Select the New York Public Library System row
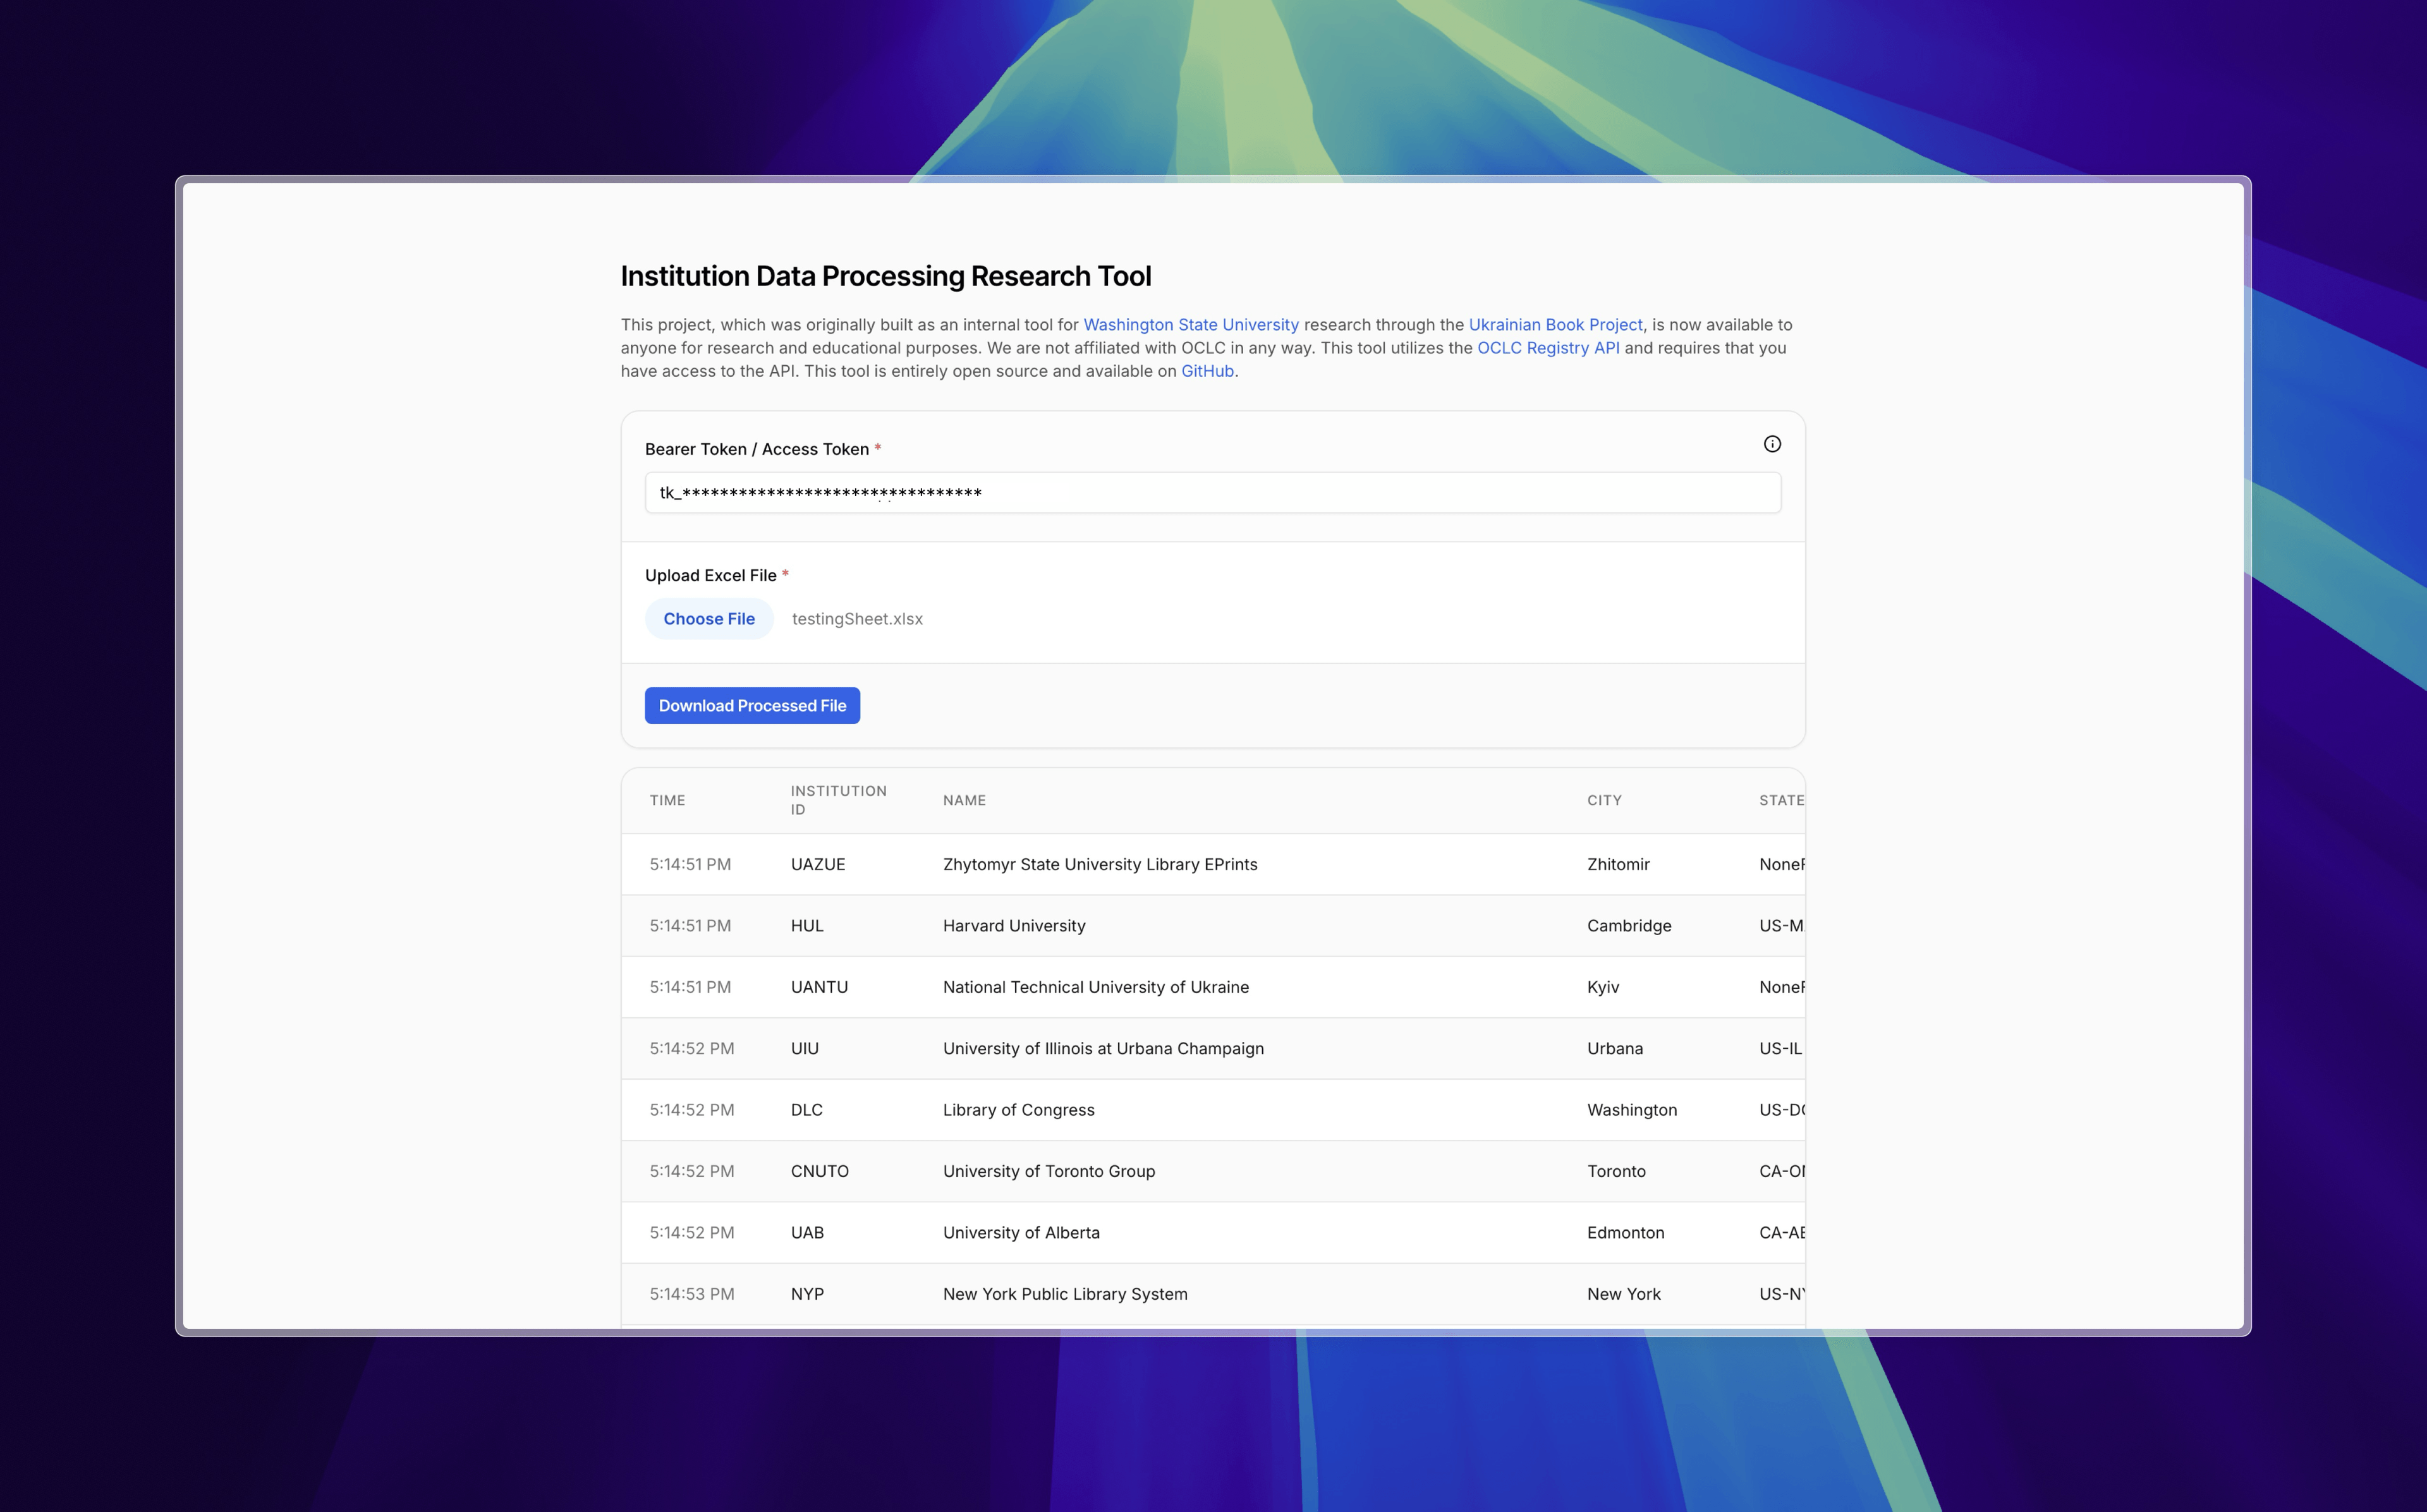The height and width of the screenshot is (1512, 2427). coord(1213,1294)
